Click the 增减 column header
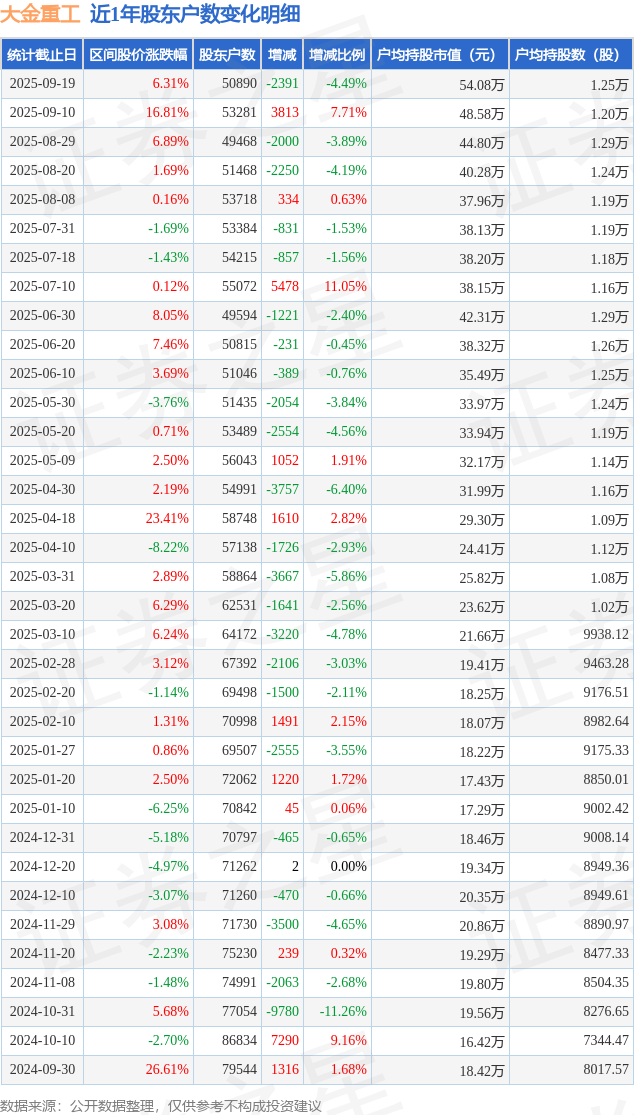 coord(282,55)
